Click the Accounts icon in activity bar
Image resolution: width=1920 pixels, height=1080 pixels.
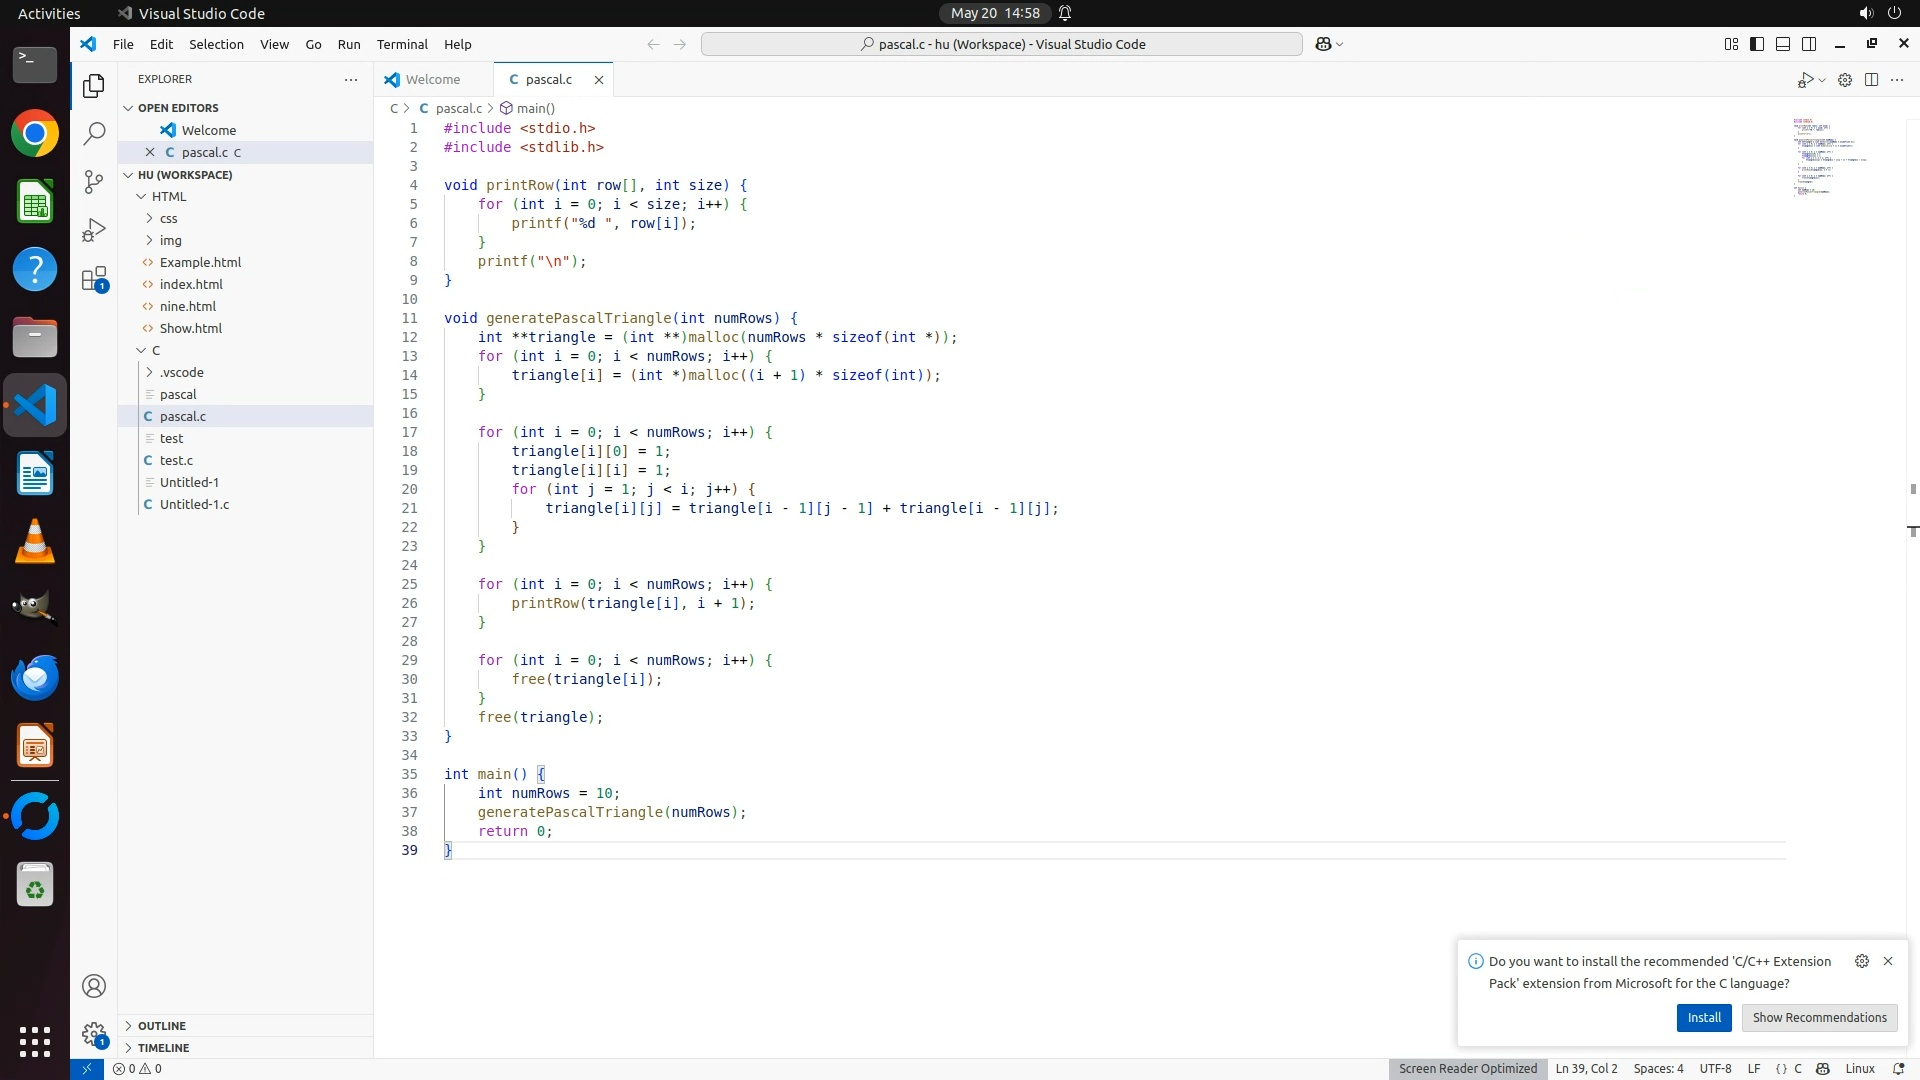pos(94,986)
